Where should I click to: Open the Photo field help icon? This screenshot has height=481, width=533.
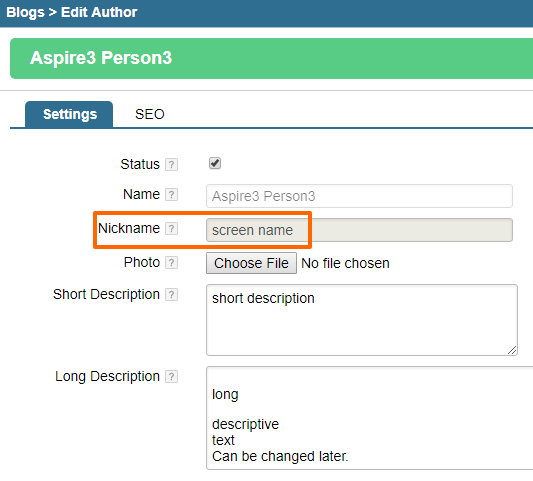click(x=171, y=262)
